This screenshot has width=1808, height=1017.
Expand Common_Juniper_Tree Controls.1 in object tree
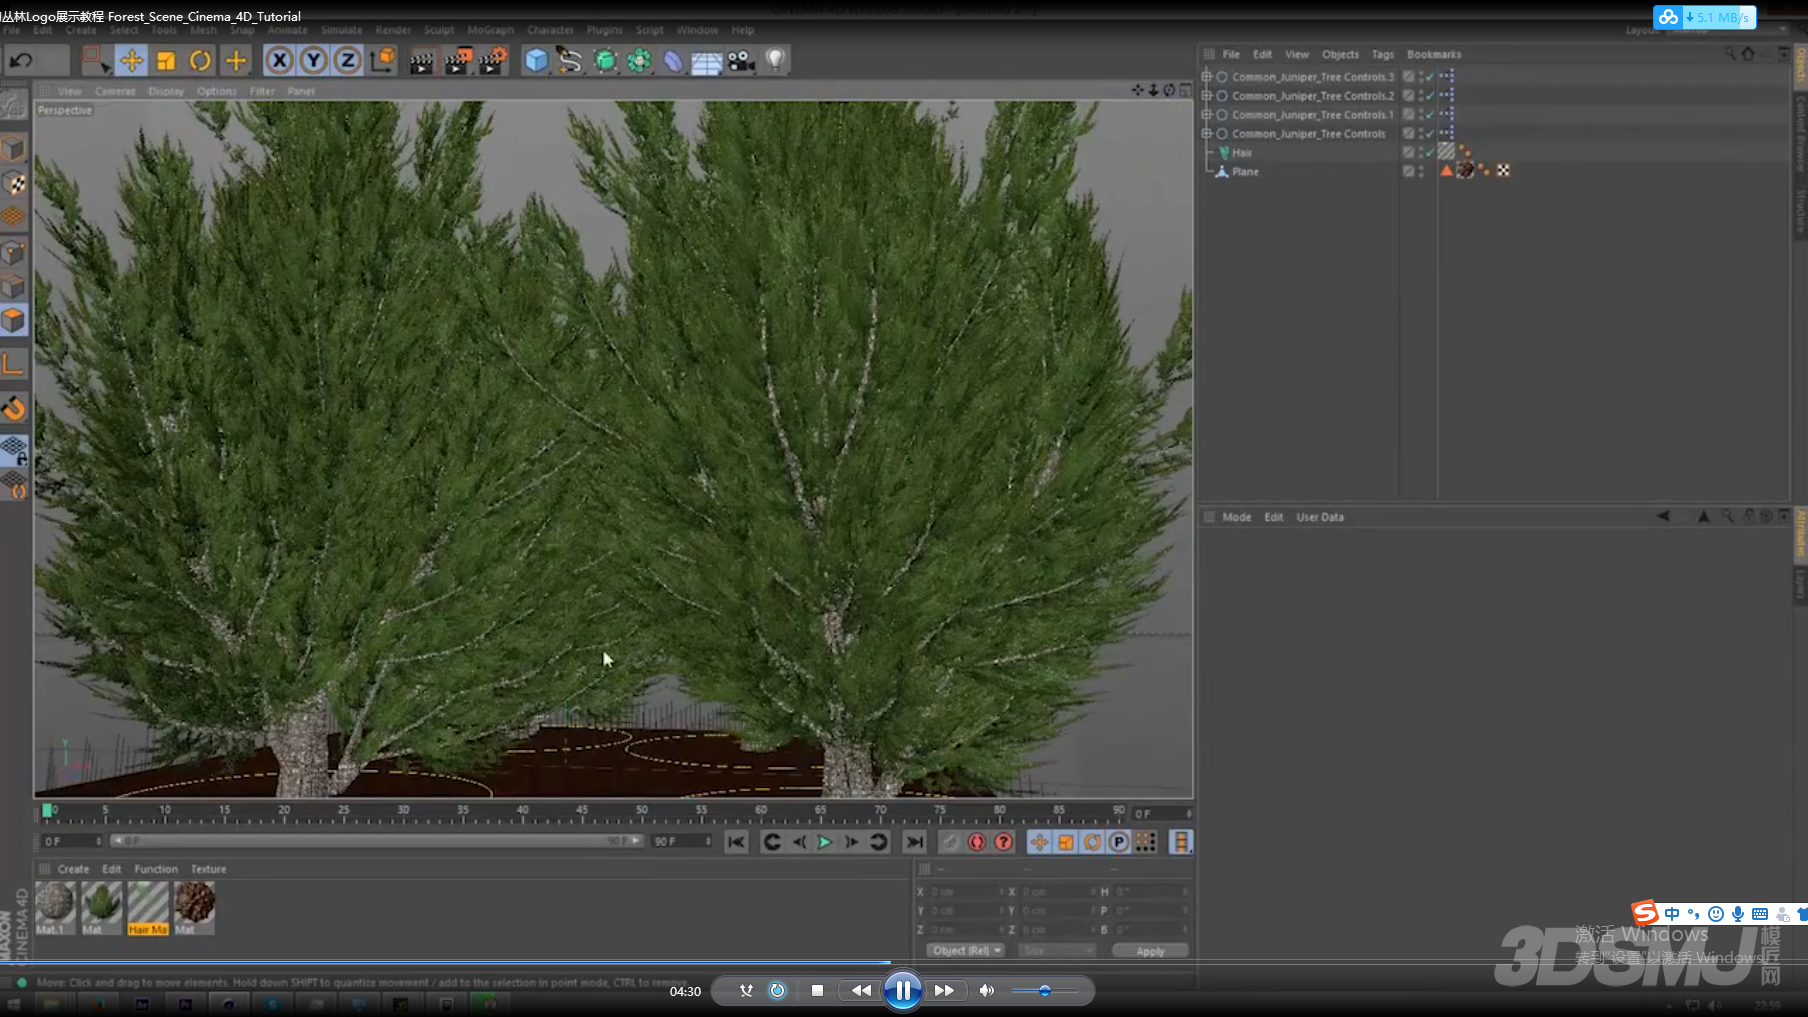click(1207, 115)
